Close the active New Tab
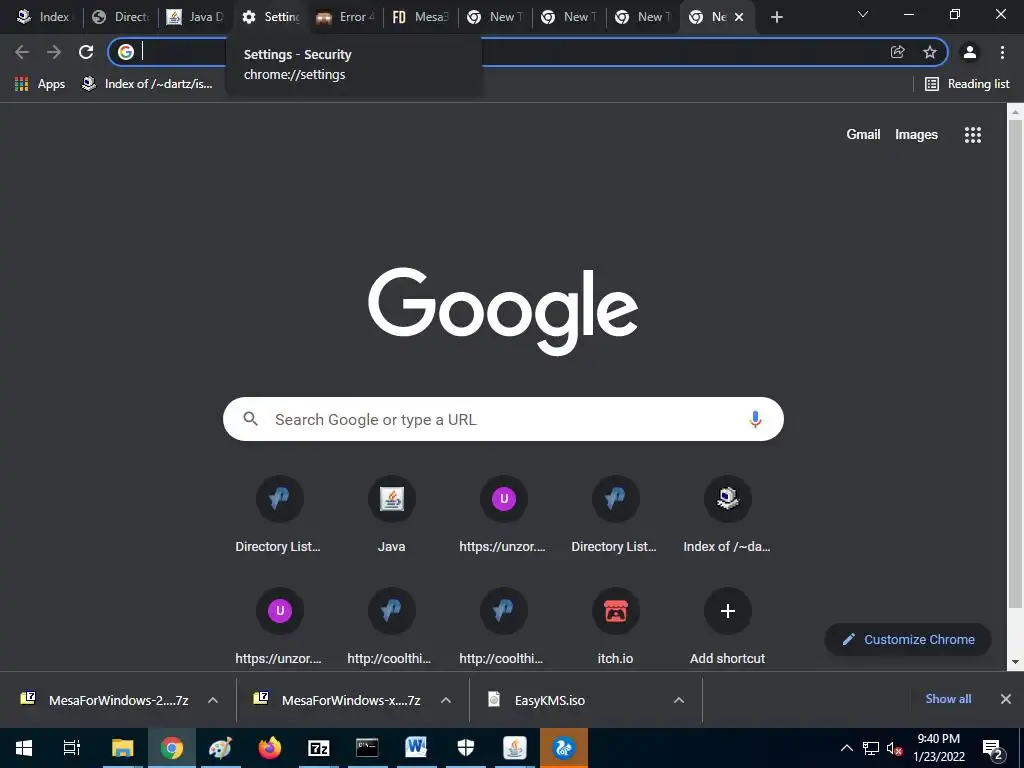 click(739, 17)
